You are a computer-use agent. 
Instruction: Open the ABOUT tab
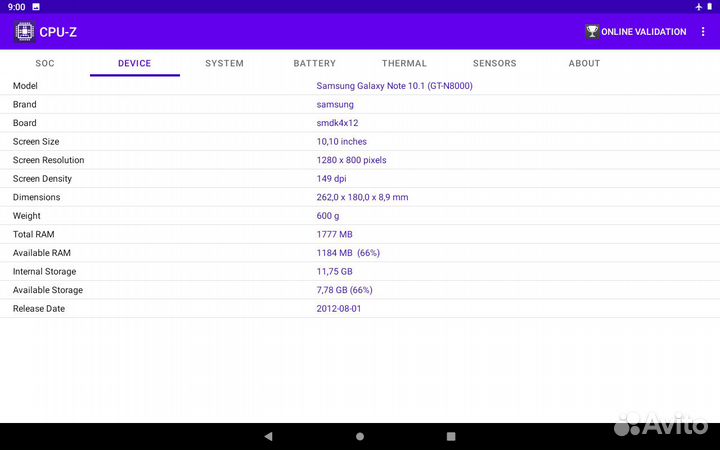585,63
